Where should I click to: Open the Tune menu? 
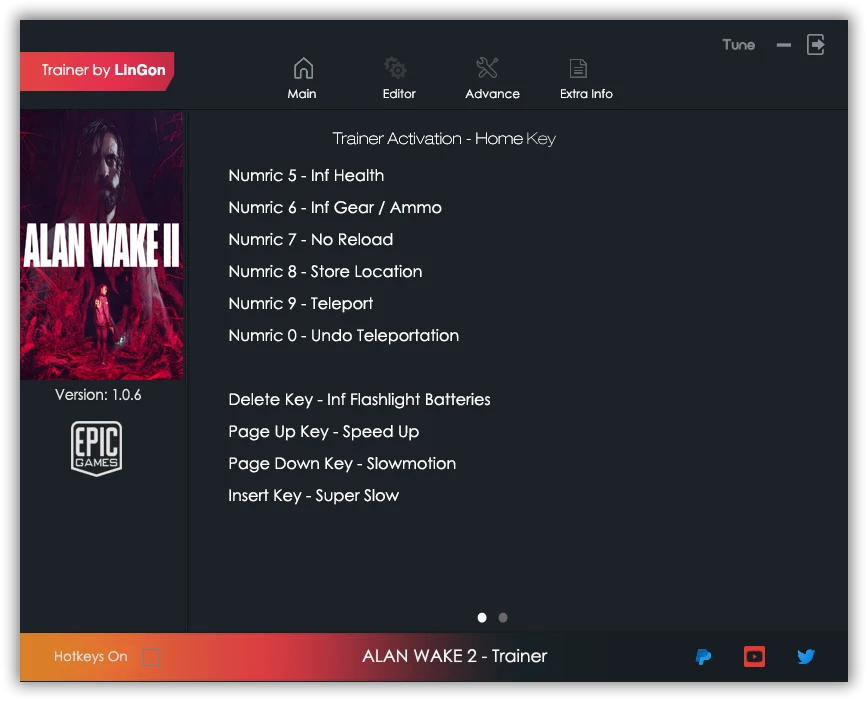point(738,44)
